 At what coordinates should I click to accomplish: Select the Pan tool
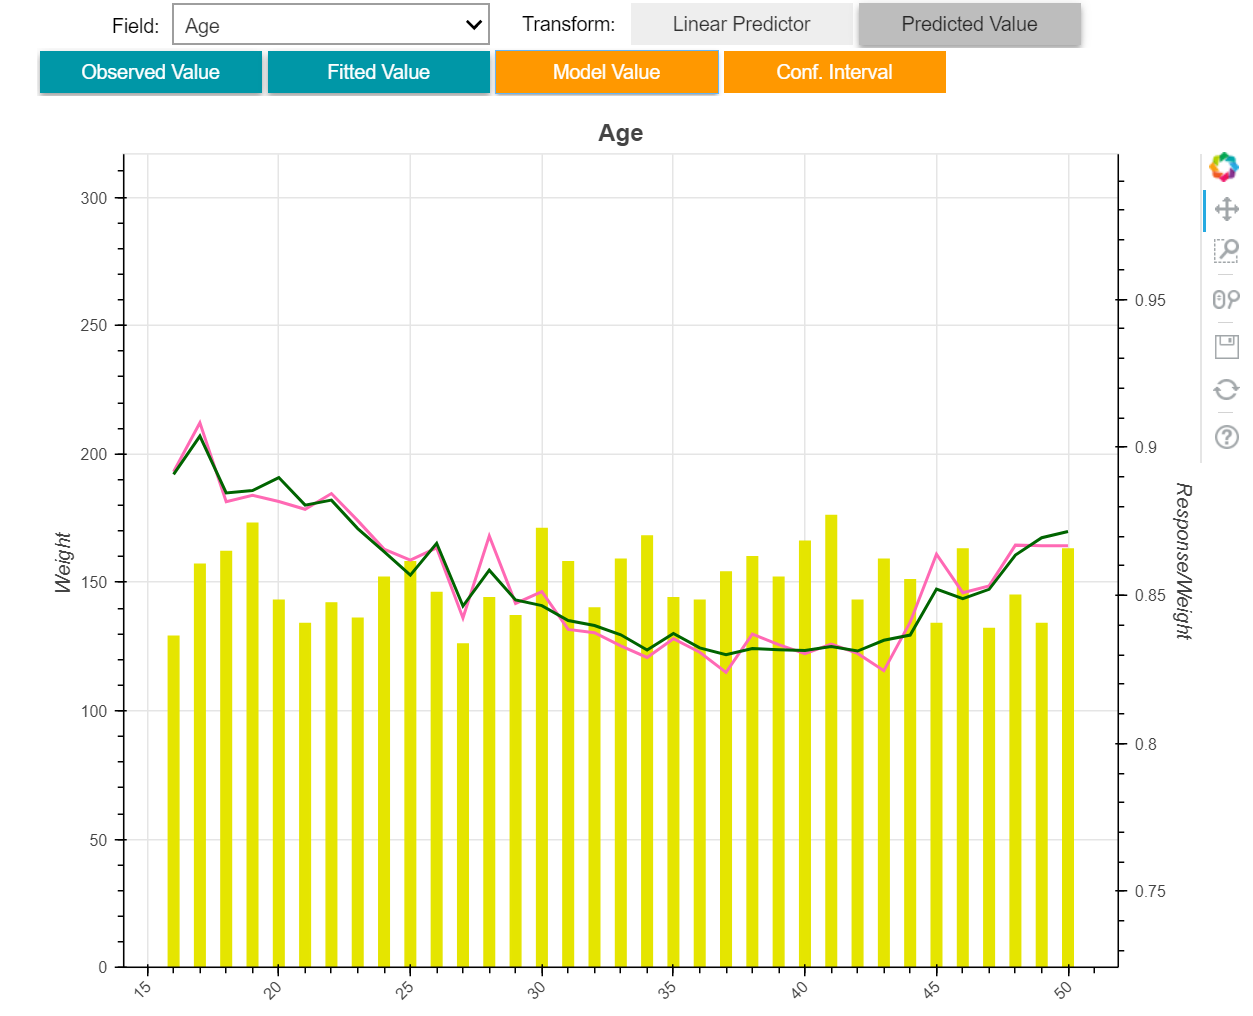(x=1226, y=209)
